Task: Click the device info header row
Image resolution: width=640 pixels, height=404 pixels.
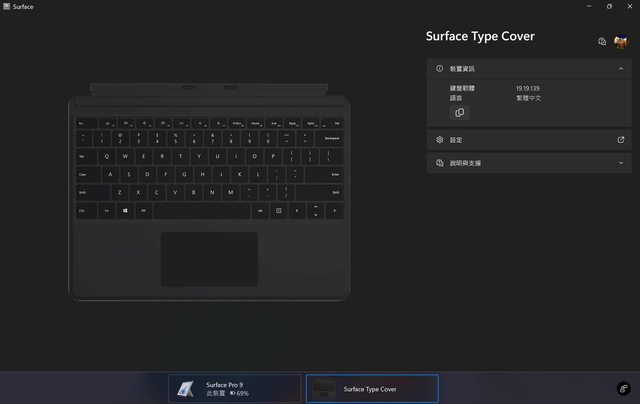Action: pyautogui.click(x=529, y=69)
